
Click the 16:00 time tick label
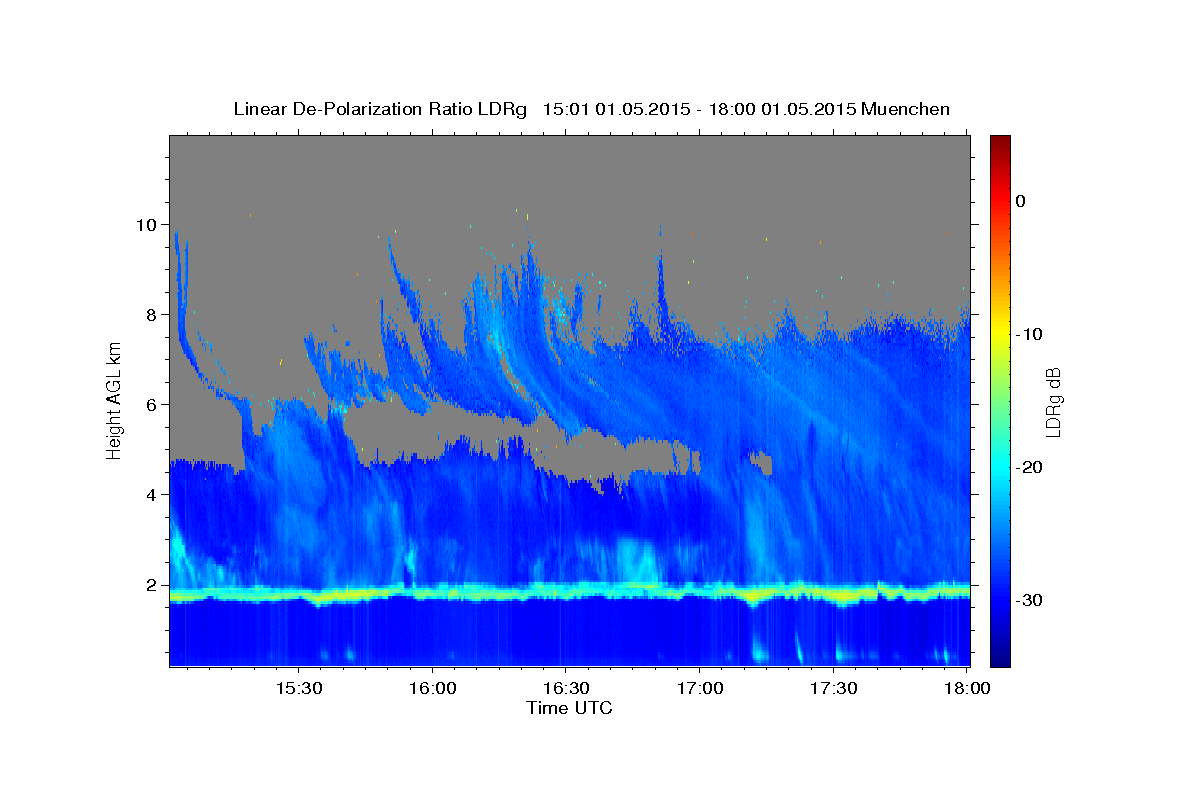coord(432,689)
